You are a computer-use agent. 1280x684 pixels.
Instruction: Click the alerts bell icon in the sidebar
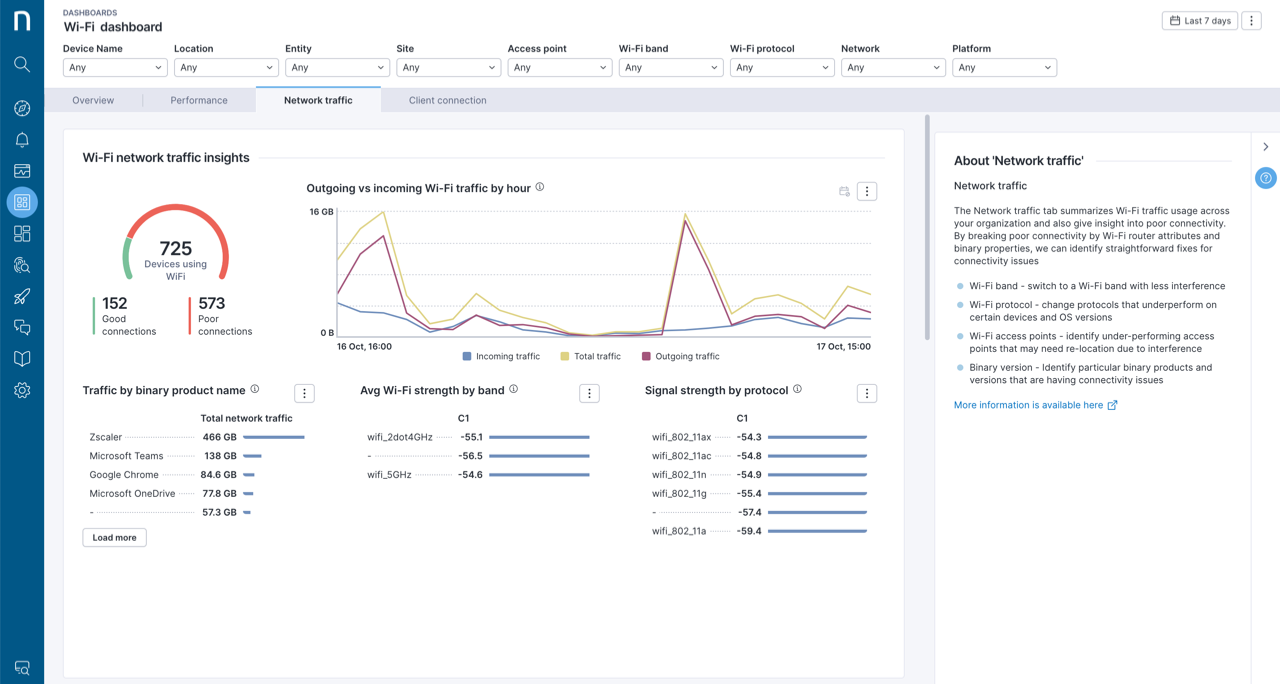coord(22,139)
